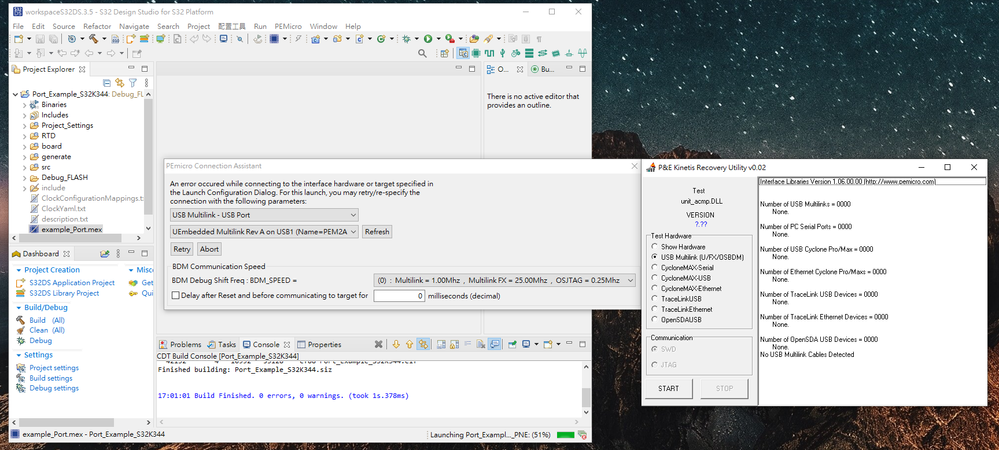Minimize the Project Explorer panel
The height and width of the screenshot is (450, 999).
click(x=131, y=69)
